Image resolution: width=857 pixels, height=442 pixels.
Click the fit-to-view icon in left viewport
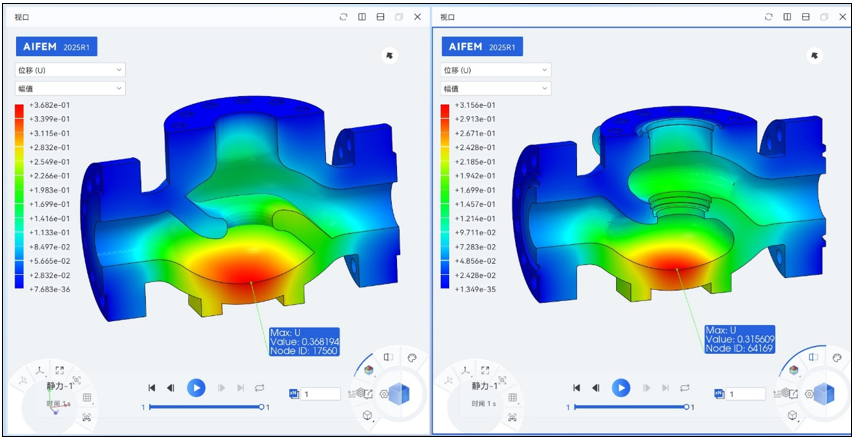[x=60, y=370]
